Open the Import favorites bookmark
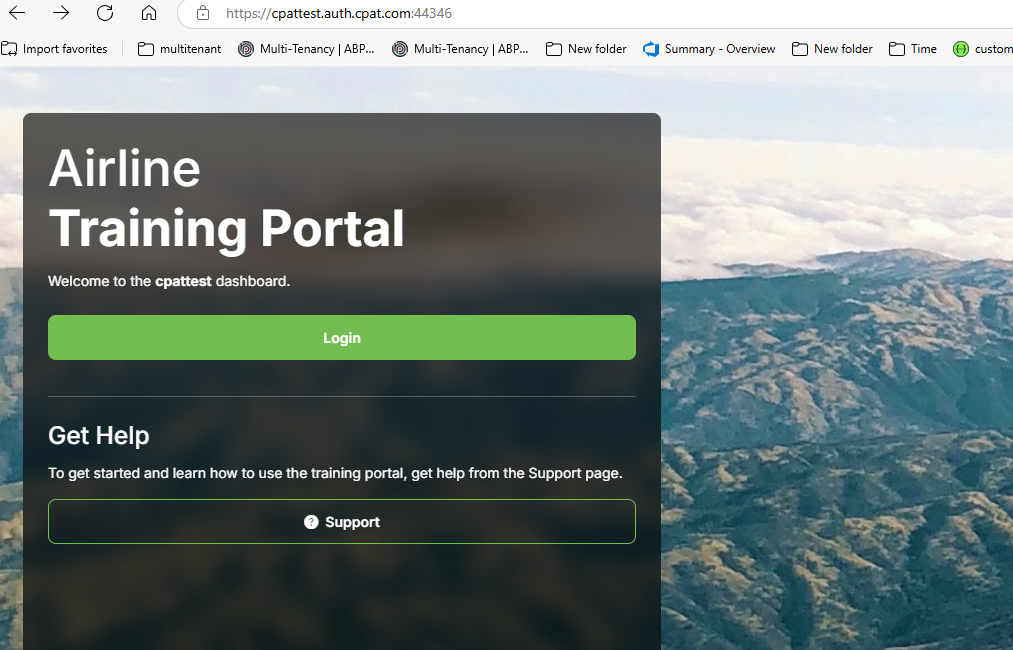1013x650 pixels. 54,49
